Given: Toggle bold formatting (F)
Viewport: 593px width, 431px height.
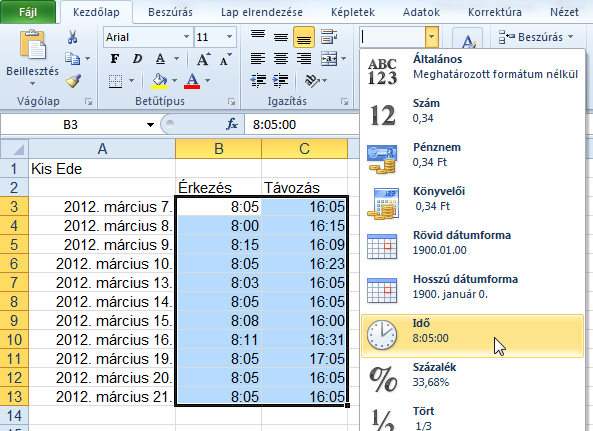Looking at the screenshot, I should pyautogui.click(x=115, y=59).
